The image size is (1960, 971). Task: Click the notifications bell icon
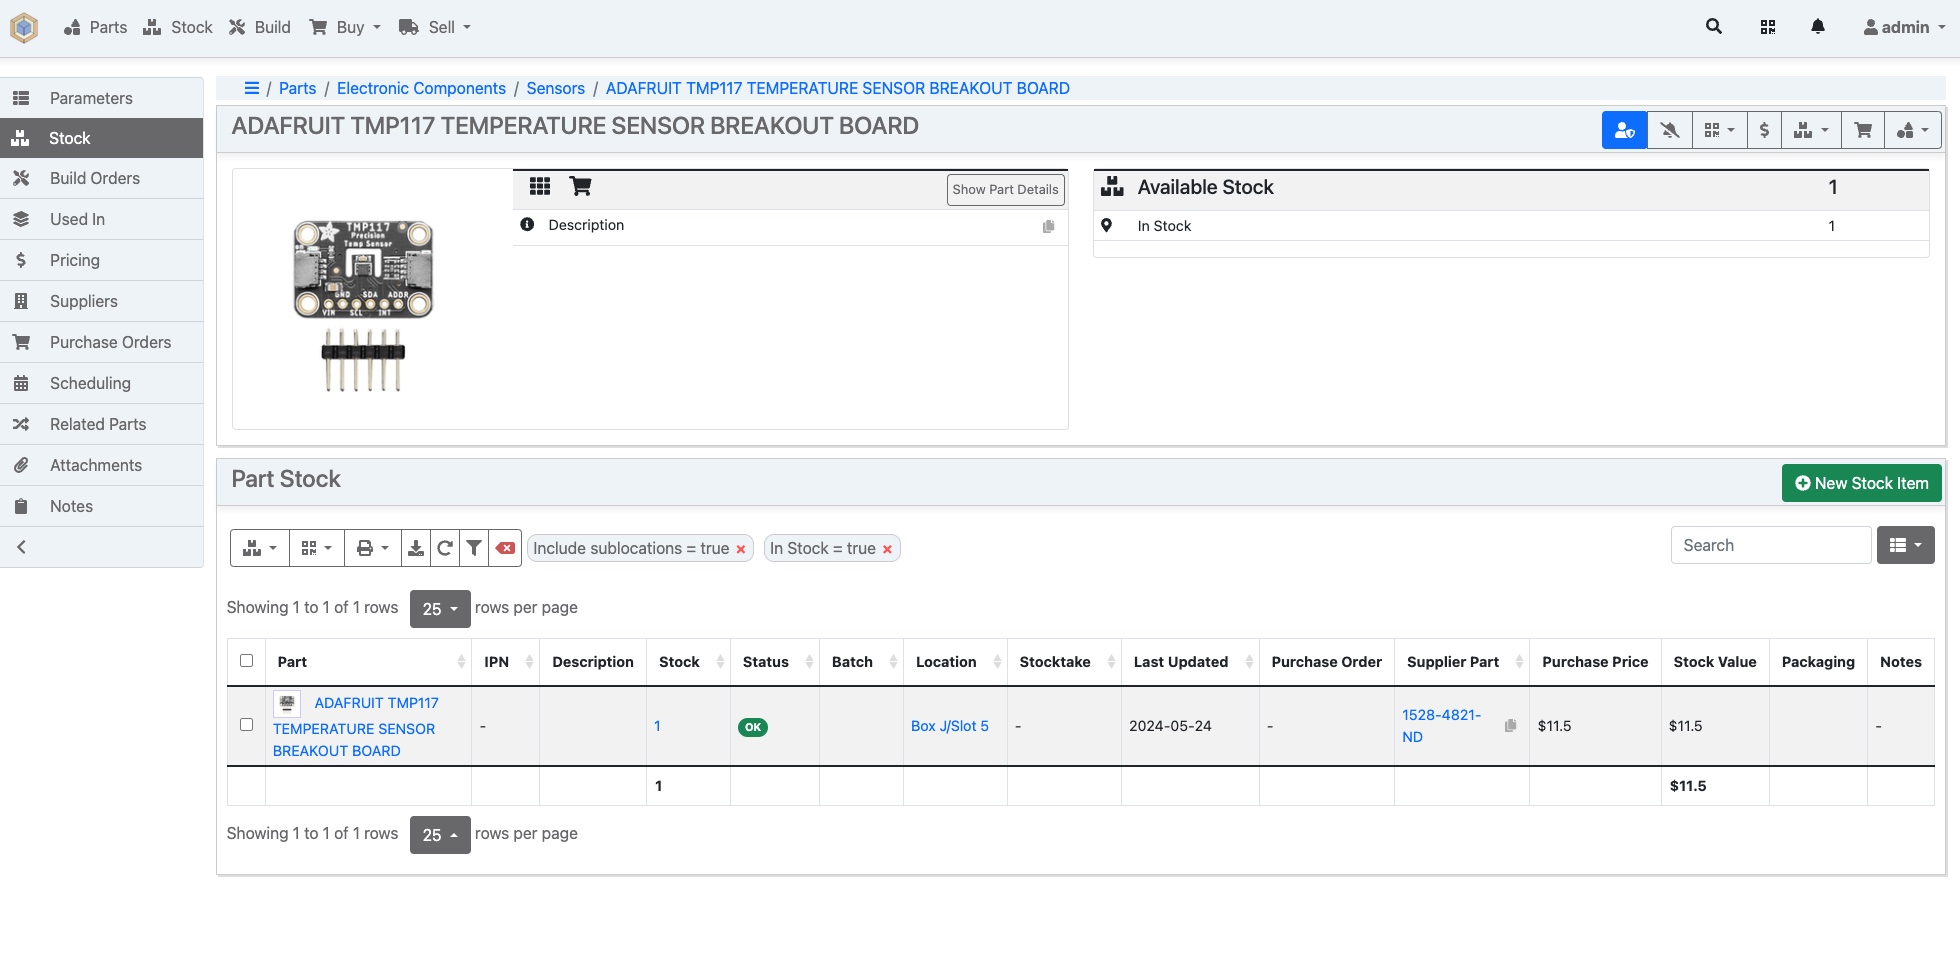[x=1817, y=27]
